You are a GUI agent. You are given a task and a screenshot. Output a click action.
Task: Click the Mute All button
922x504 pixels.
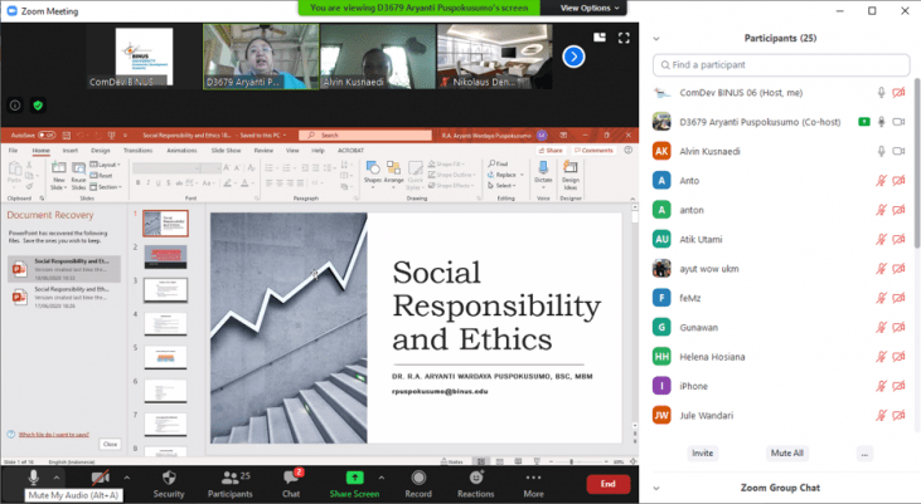[x=787, y=453]
